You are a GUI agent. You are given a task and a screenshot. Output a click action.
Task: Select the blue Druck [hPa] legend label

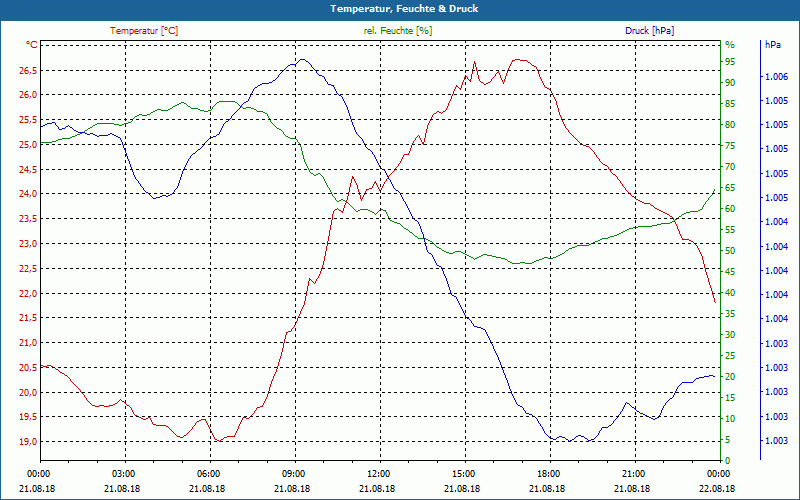click(649, 31)
